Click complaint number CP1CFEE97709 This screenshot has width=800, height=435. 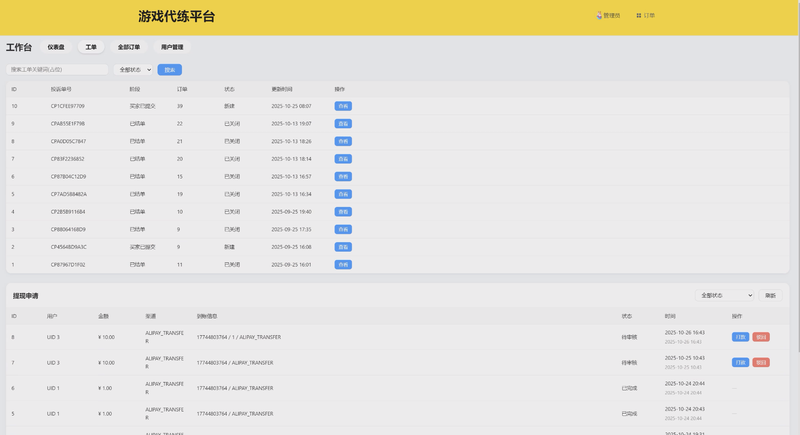(x=68, y=106)
